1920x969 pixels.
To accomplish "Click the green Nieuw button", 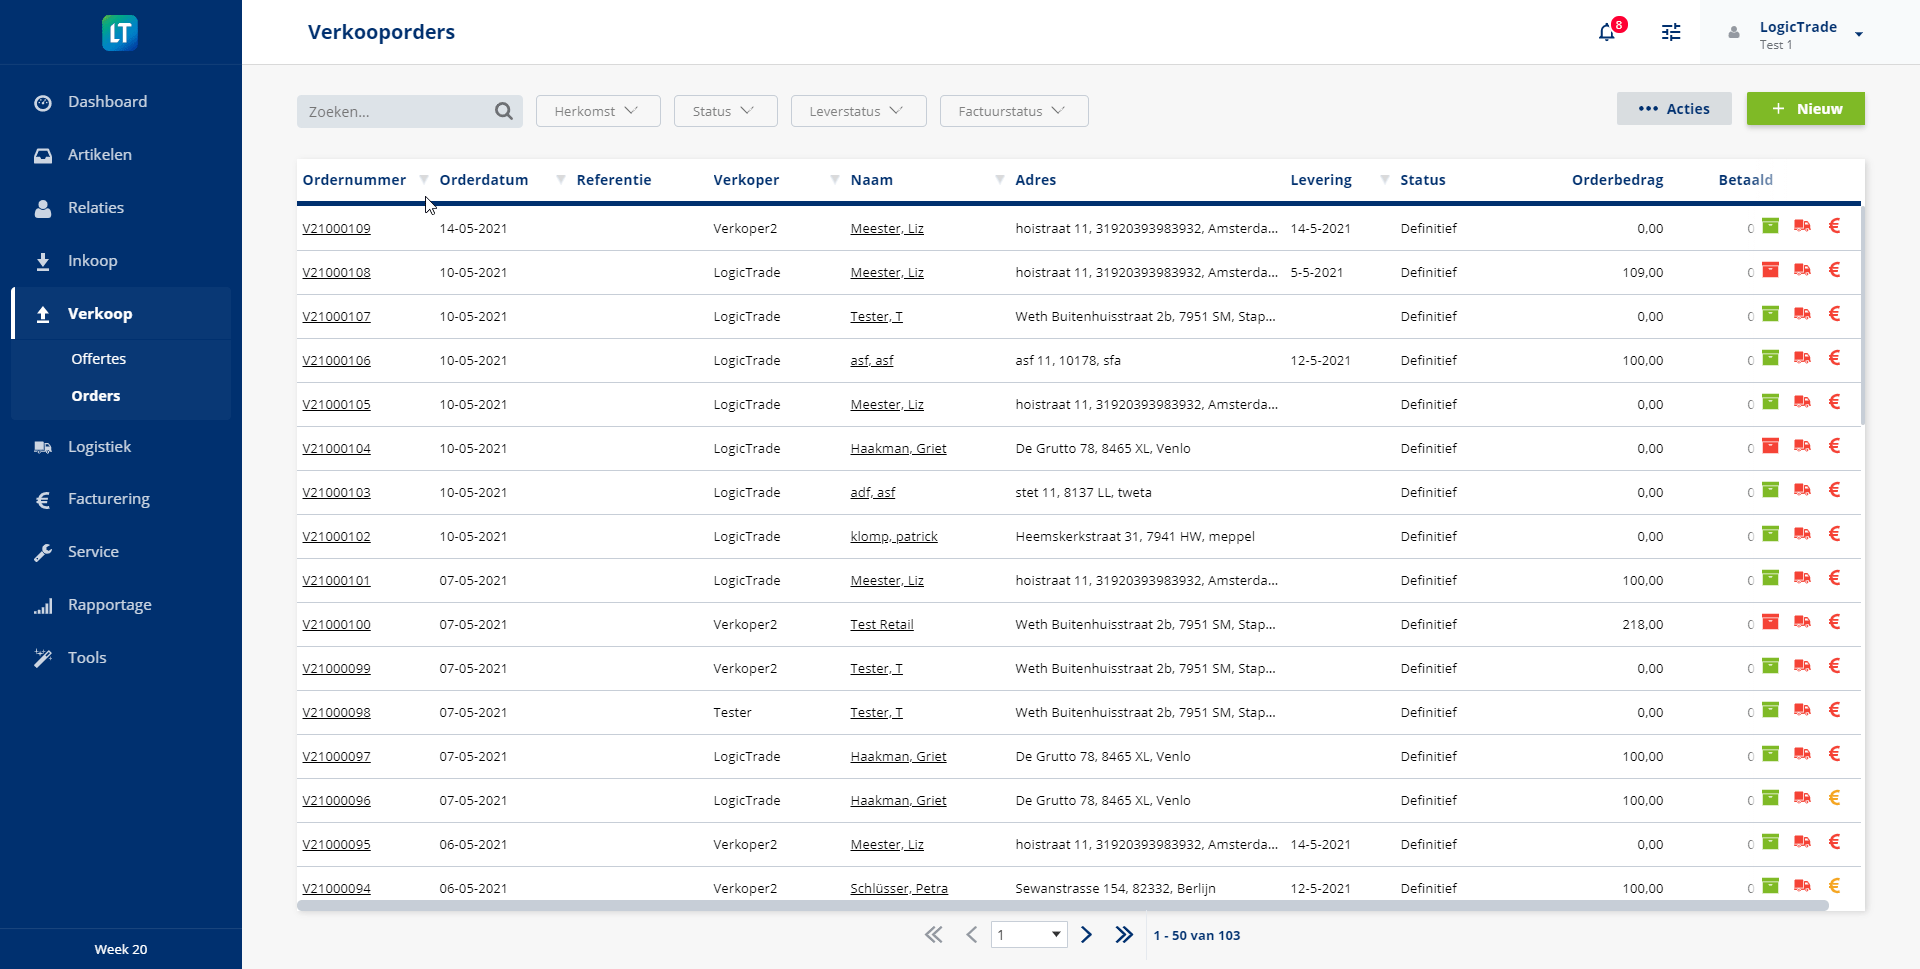I will pos(1805,109).
